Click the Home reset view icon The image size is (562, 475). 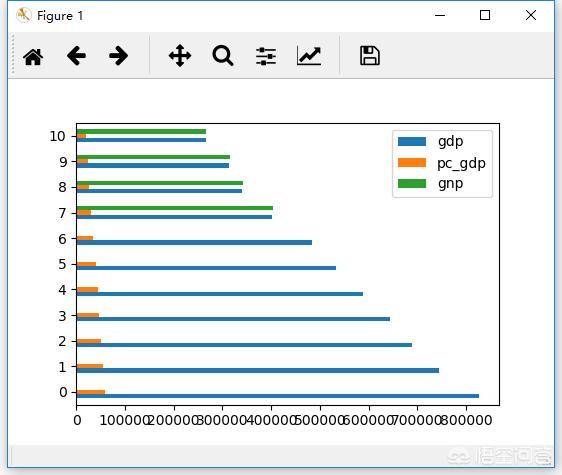(x=33, y=56)
